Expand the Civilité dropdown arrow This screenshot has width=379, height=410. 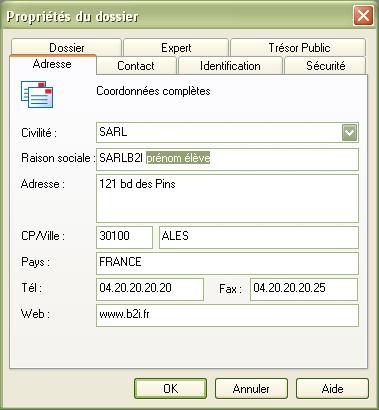(x=349, y=133)
